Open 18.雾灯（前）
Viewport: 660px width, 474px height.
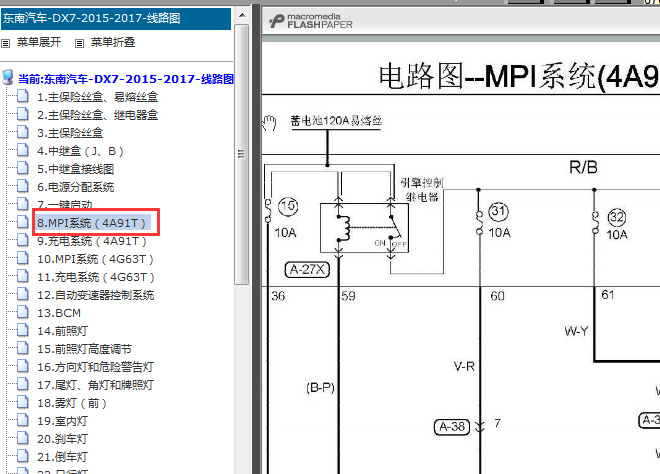tap(72, 403)
